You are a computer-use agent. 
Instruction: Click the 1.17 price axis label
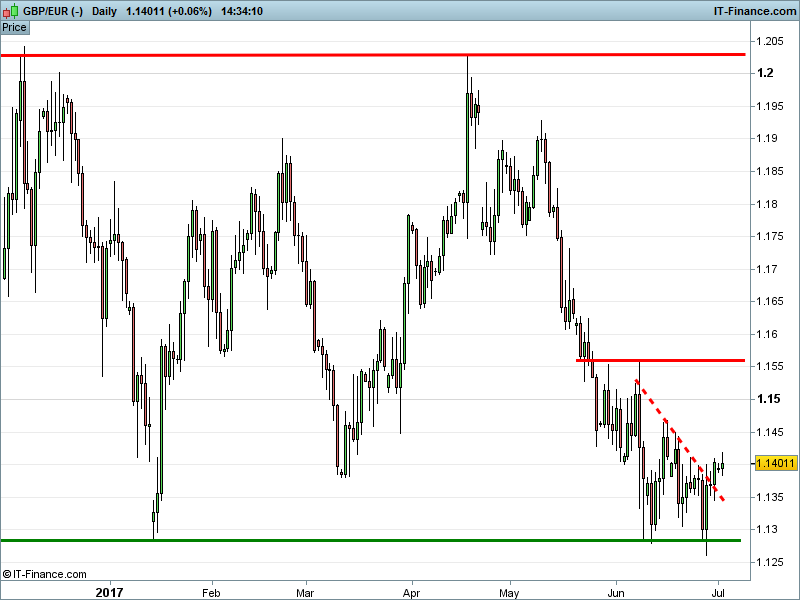[767, 269]
